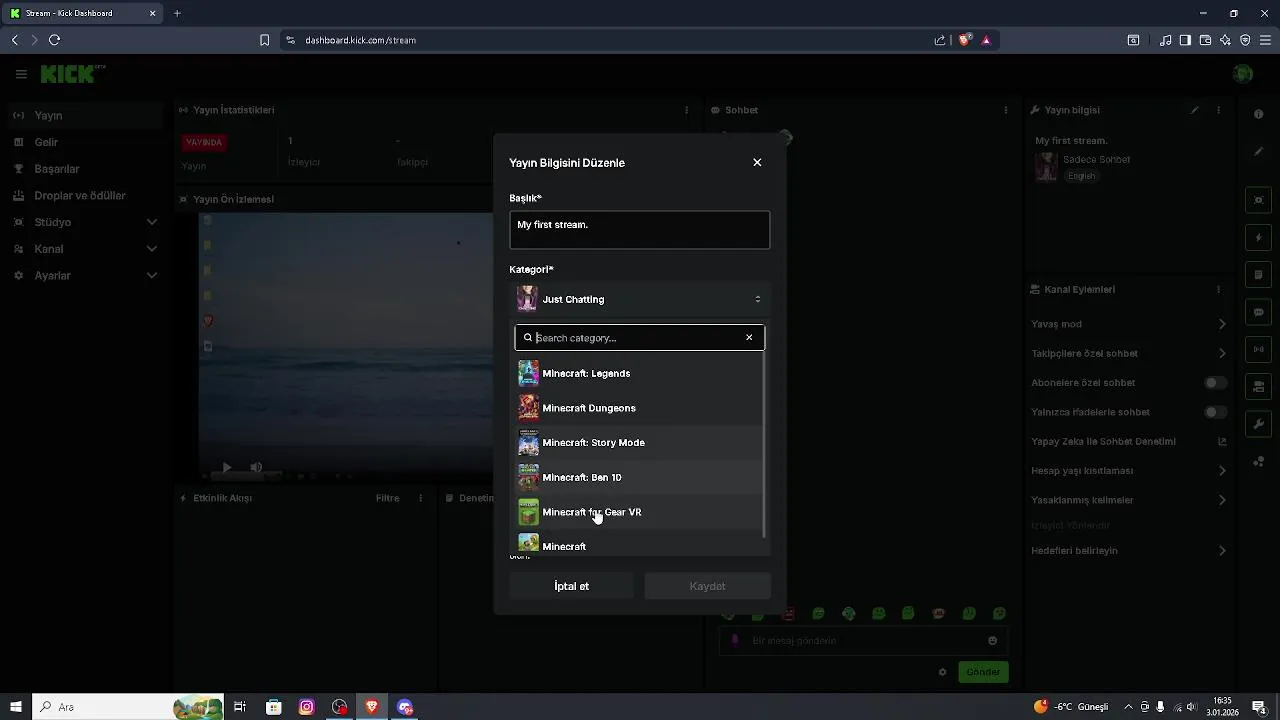Click Kaydet button
The width and height of the screenshot is (1280, 720).
coord(707,586)
